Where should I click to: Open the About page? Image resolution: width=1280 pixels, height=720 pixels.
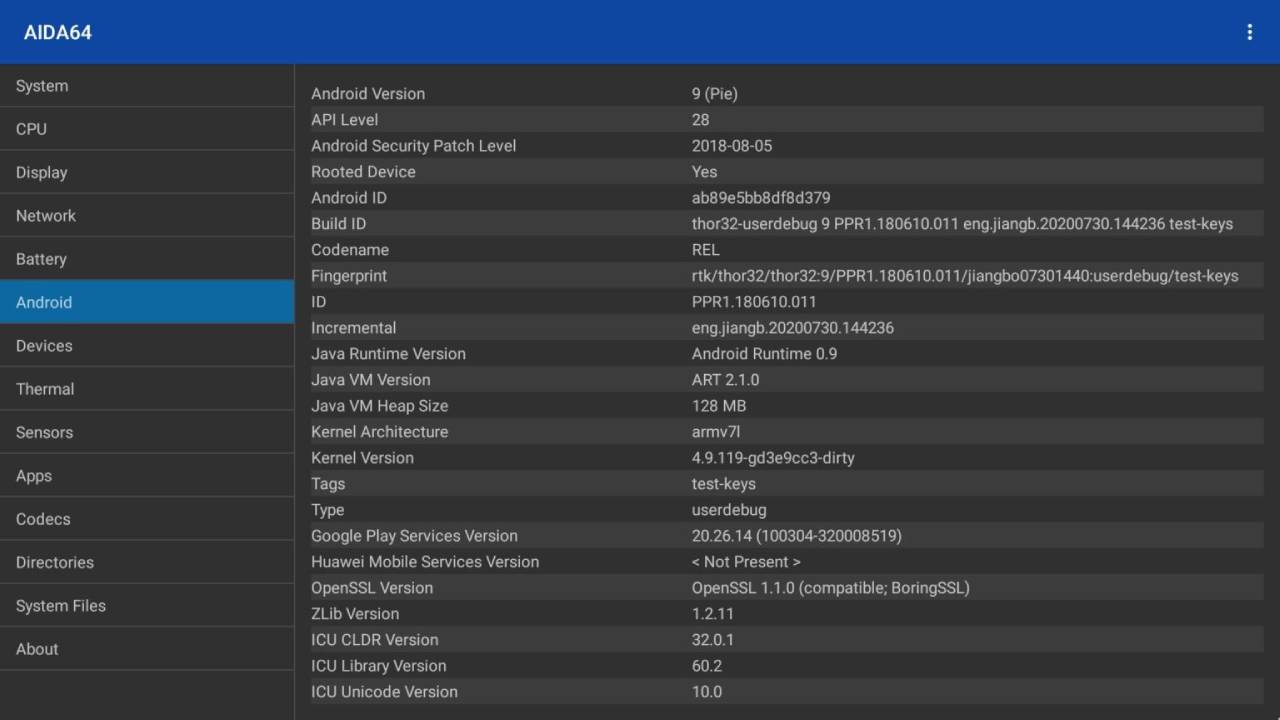(x=147, y=649)
